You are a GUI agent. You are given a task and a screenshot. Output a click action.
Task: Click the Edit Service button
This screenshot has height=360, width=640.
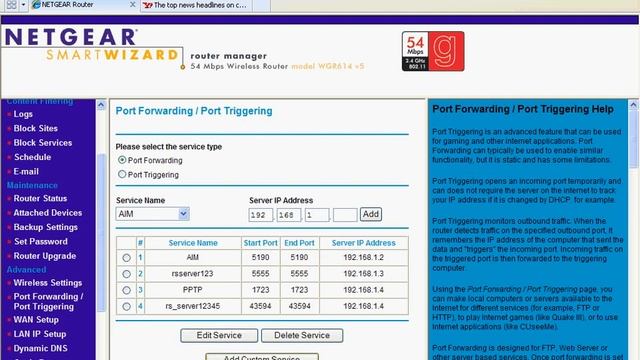click(219, 336)
